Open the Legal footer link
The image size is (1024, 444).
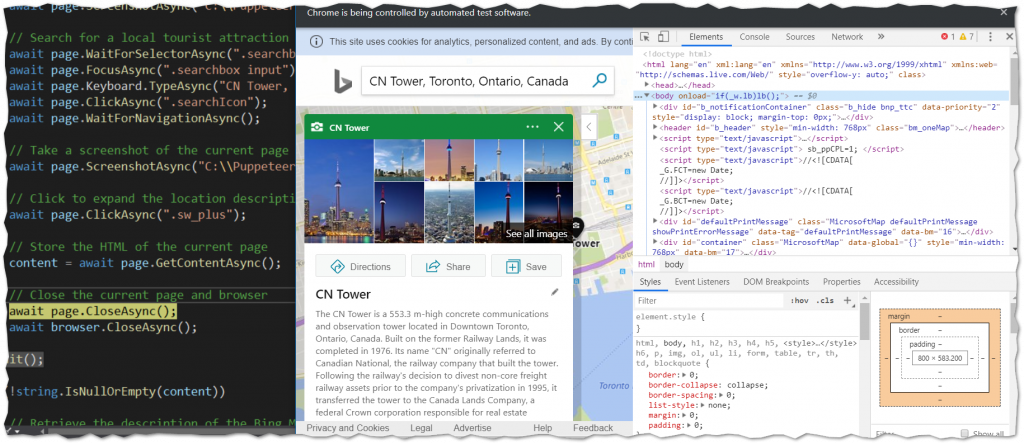[421, 428]
